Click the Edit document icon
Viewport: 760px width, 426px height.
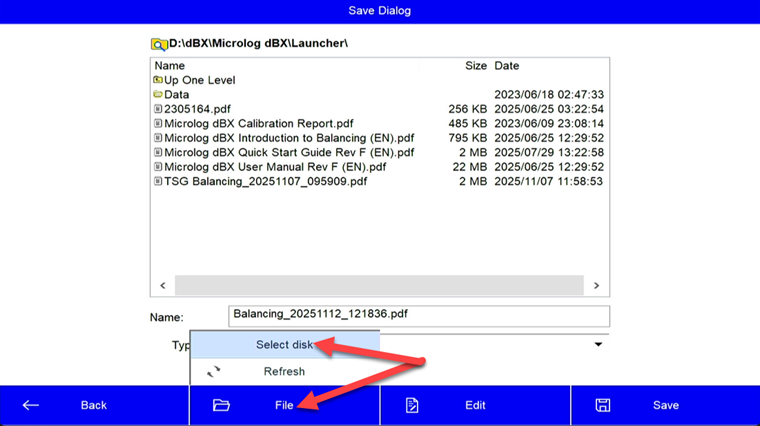pos(412,405)
